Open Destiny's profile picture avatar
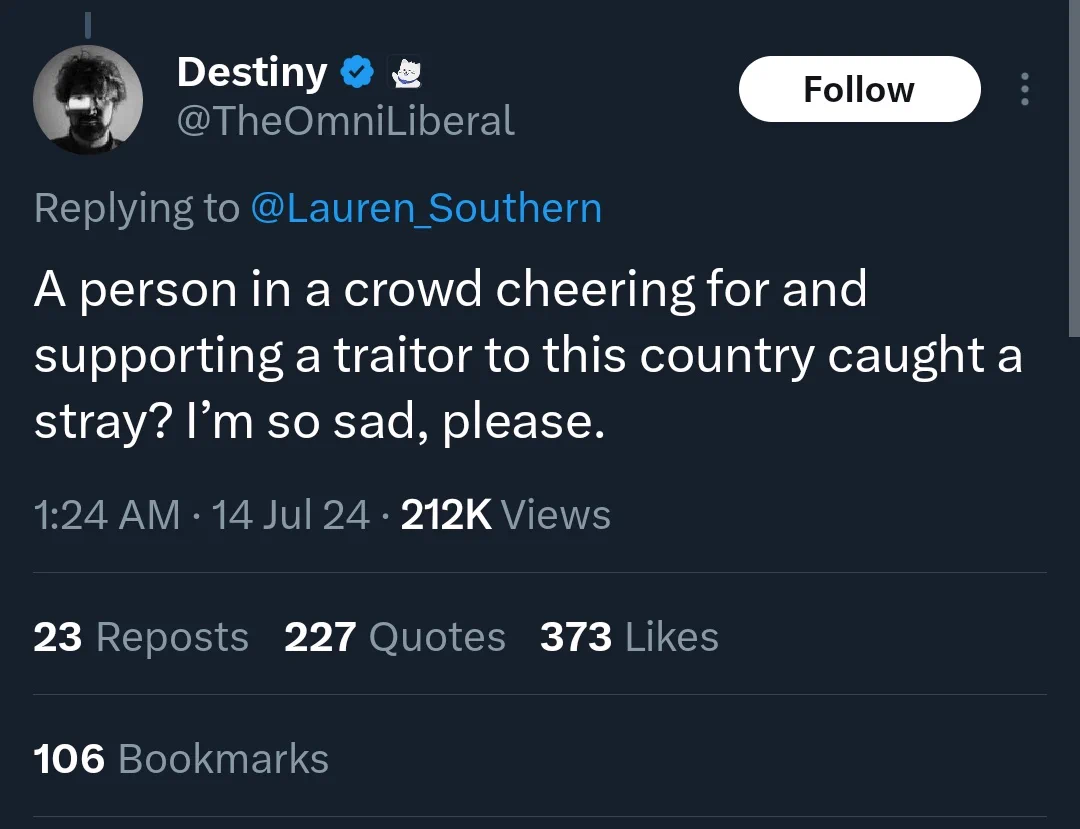This screenshot has height=829, width=1080. [88, 100]
